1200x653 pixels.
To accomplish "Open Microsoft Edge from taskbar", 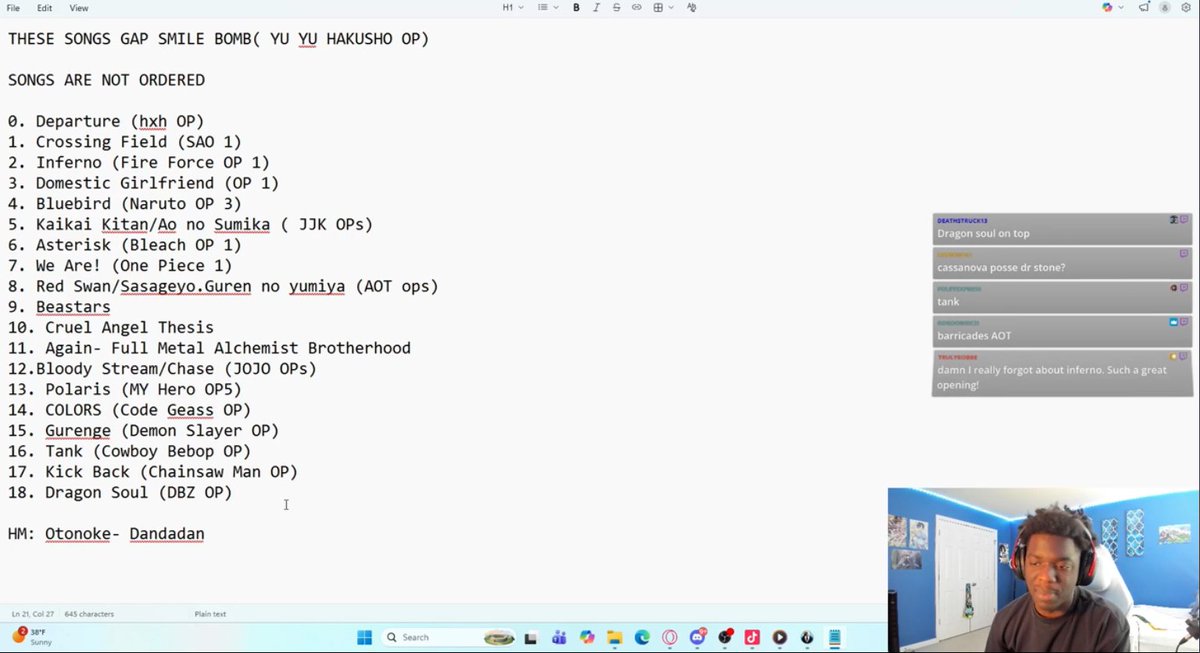I will [642, 637].
